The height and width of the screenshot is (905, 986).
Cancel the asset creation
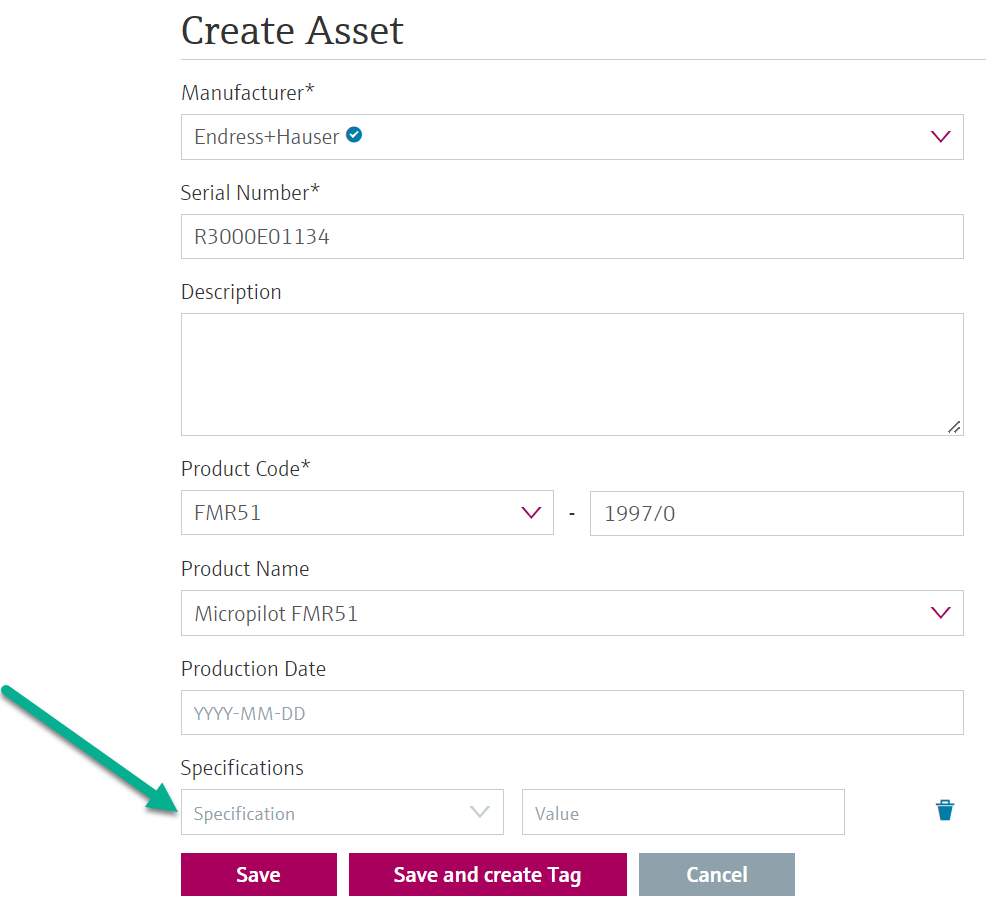pos(716,875)
